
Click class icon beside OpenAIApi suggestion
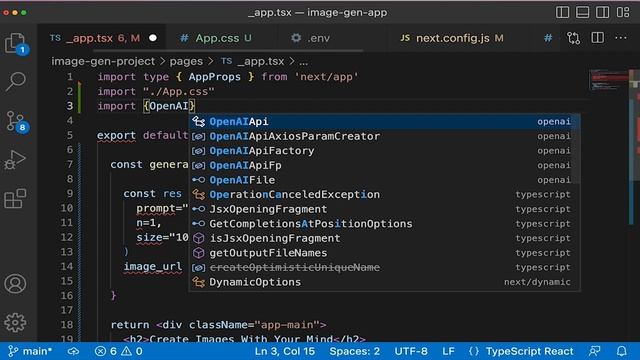198,122
